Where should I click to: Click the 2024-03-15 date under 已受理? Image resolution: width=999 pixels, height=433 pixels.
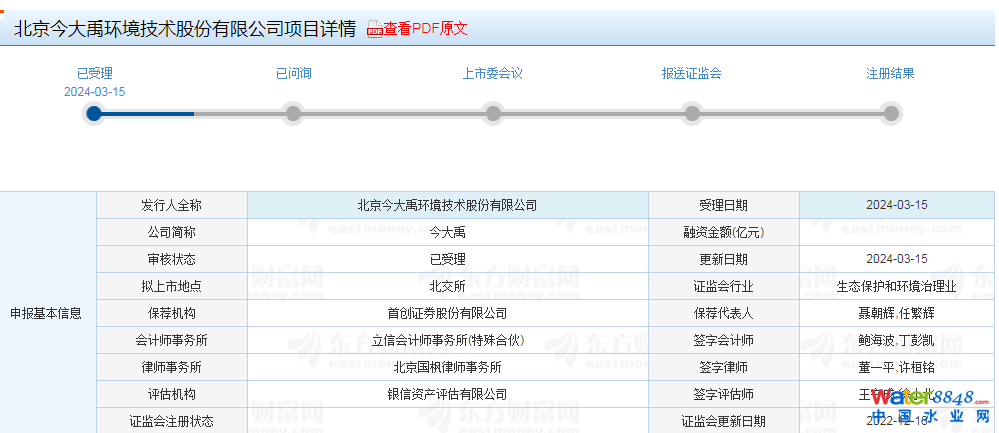point(94,92)
